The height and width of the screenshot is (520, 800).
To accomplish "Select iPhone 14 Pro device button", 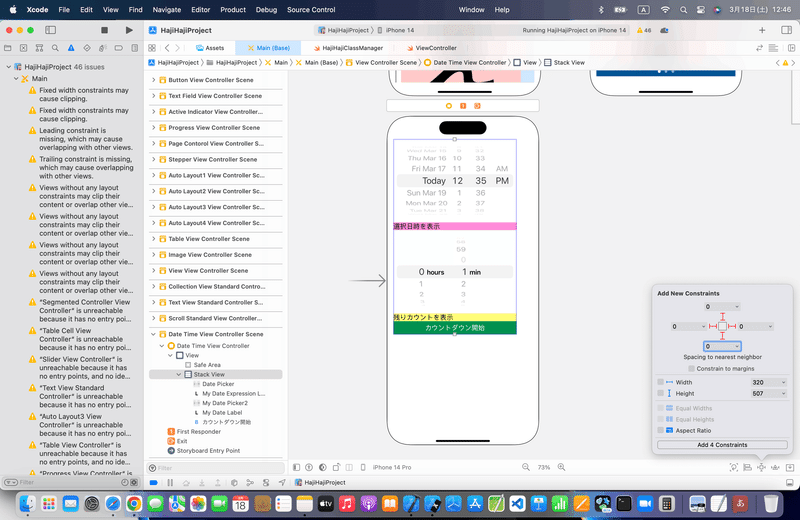I will [392, 467].
